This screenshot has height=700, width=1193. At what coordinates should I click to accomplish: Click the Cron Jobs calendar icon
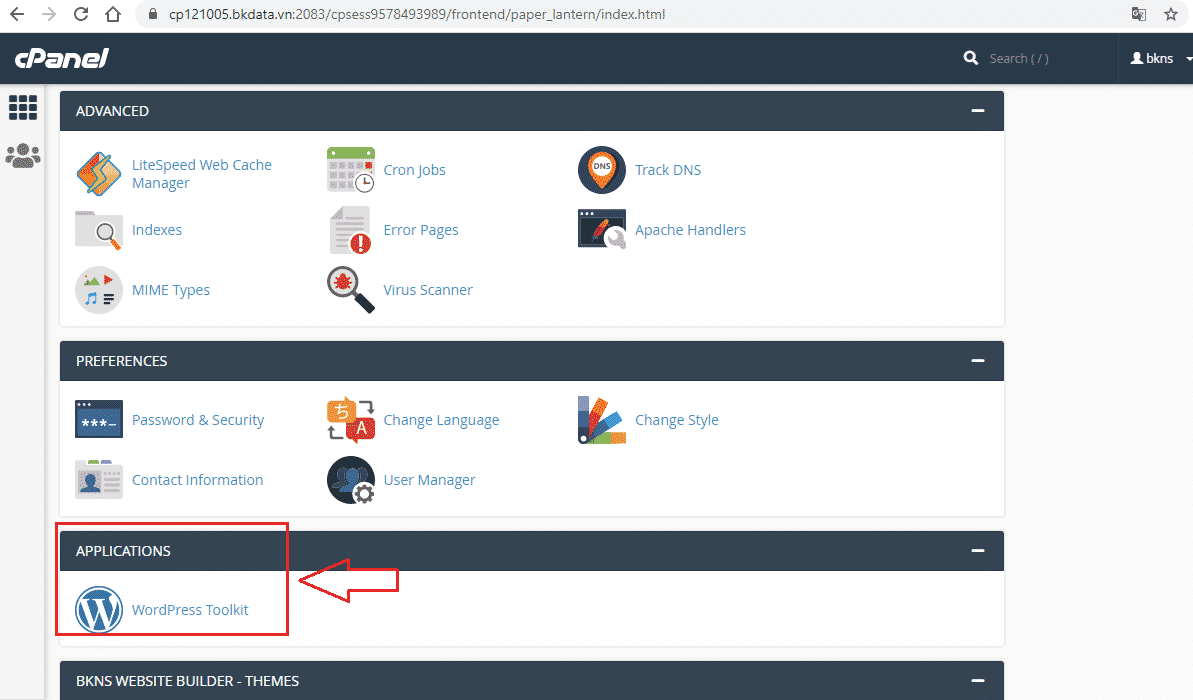coord(351,170)
